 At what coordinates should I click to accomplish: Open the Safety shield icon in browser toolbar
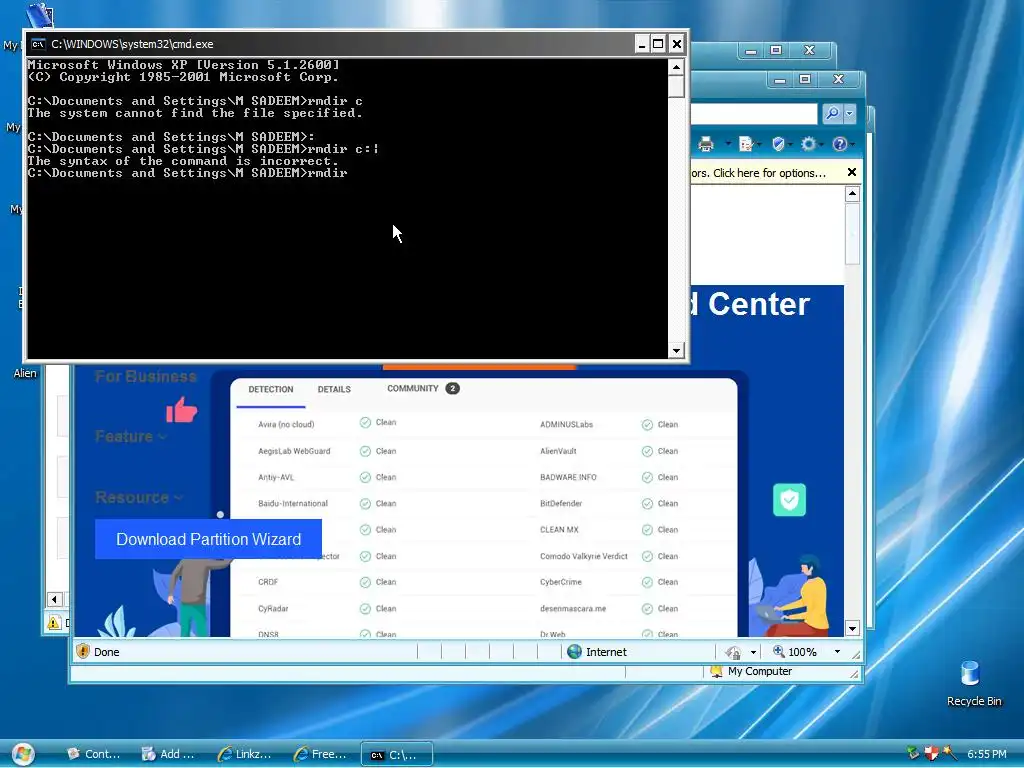[778, 144]
